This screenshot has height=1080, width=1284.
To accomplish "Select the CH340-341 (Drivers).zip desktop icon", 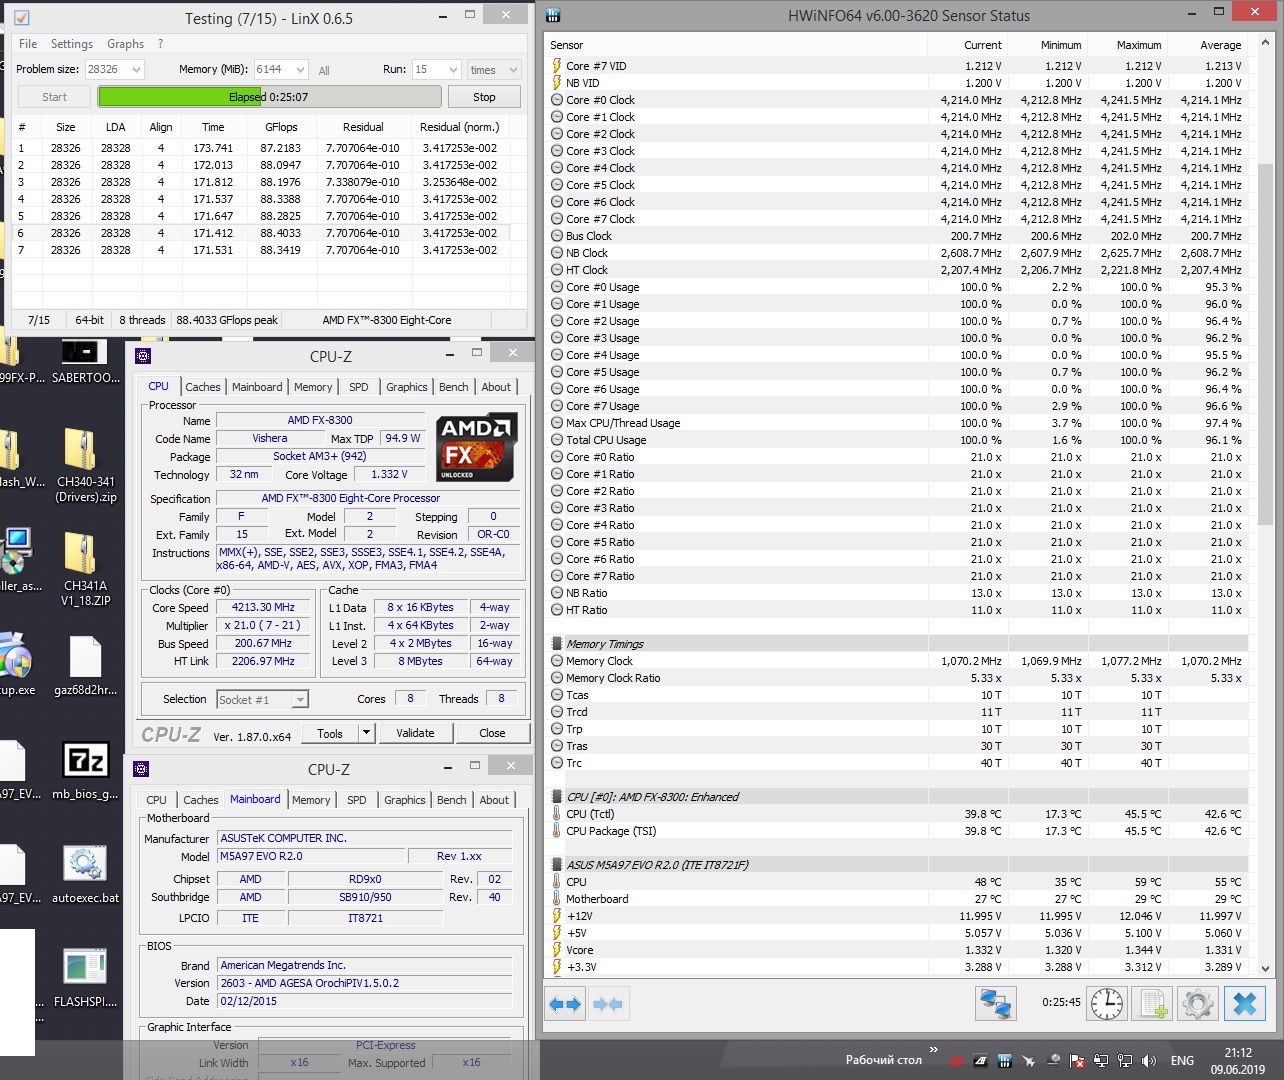I will (85, 465).
